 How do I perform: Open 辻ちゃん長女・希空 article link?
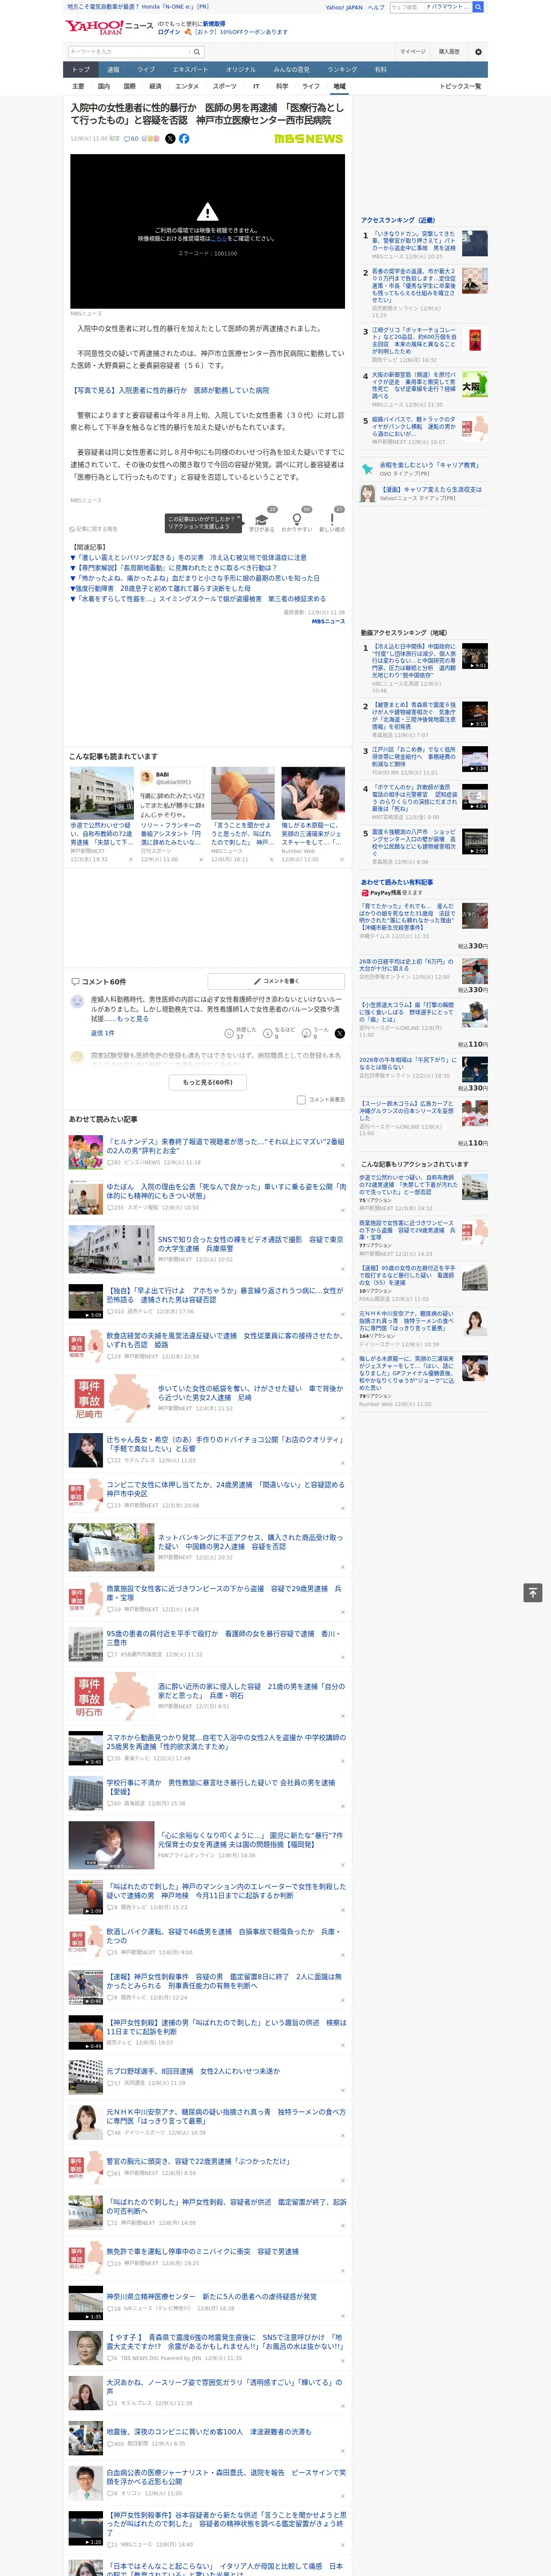click(225, 1443)
